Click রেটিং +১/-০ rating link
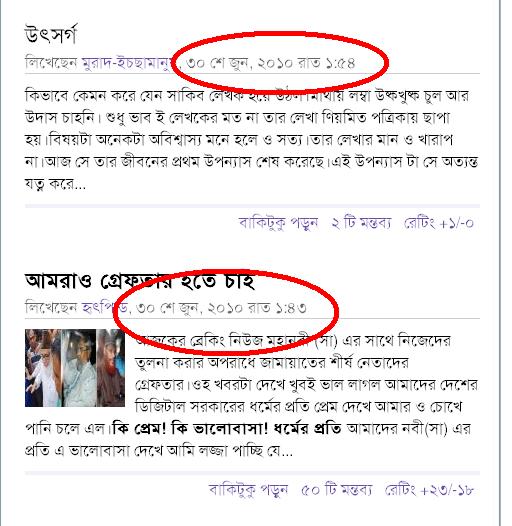This screenshot has width=512, height=526. (439, 223)
